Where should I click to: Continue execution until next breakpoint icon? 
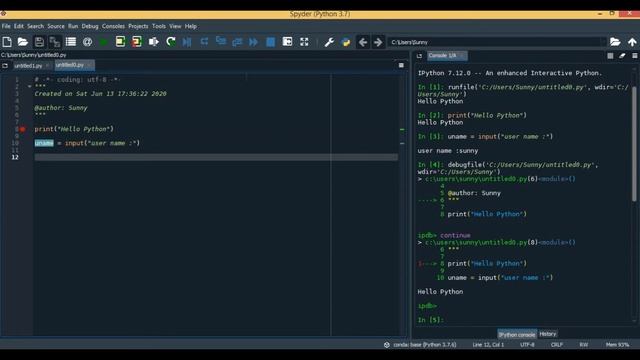253,42
